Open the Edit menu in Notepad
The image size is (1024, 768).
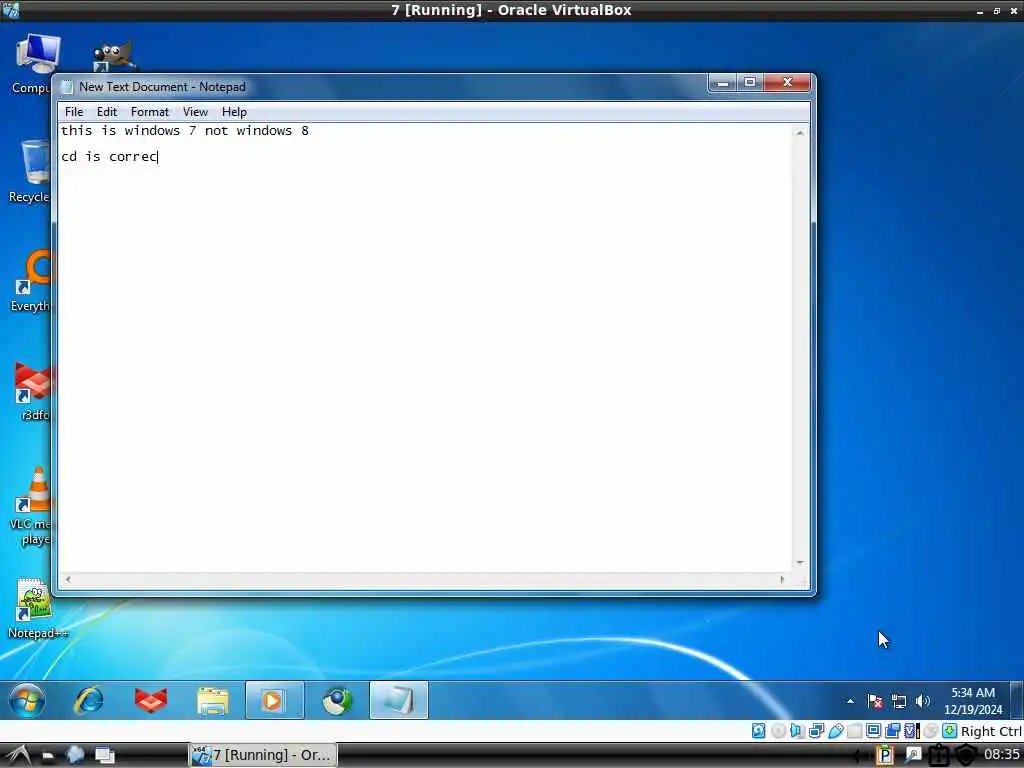[x=106, y=112]
